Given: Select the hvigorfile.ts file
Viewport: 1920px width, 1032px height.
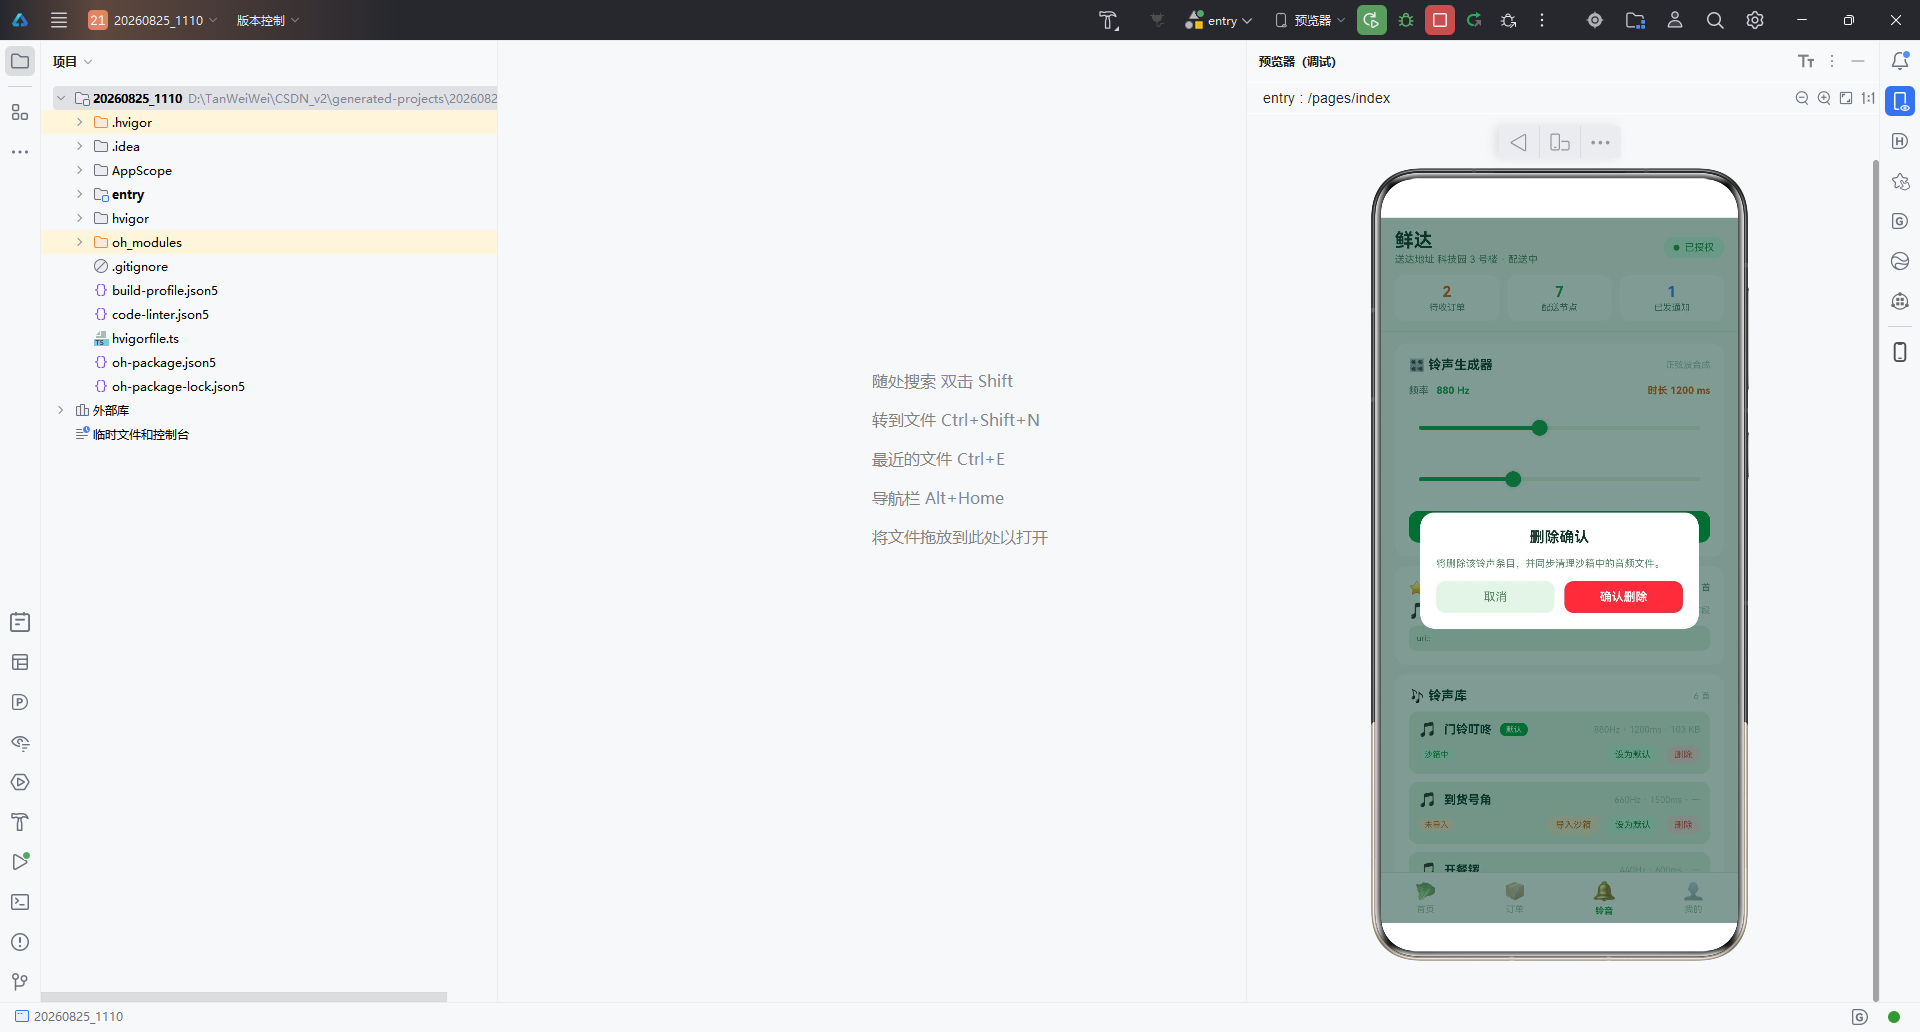Looking at the screenshot, I should click(x=145, y=338).
